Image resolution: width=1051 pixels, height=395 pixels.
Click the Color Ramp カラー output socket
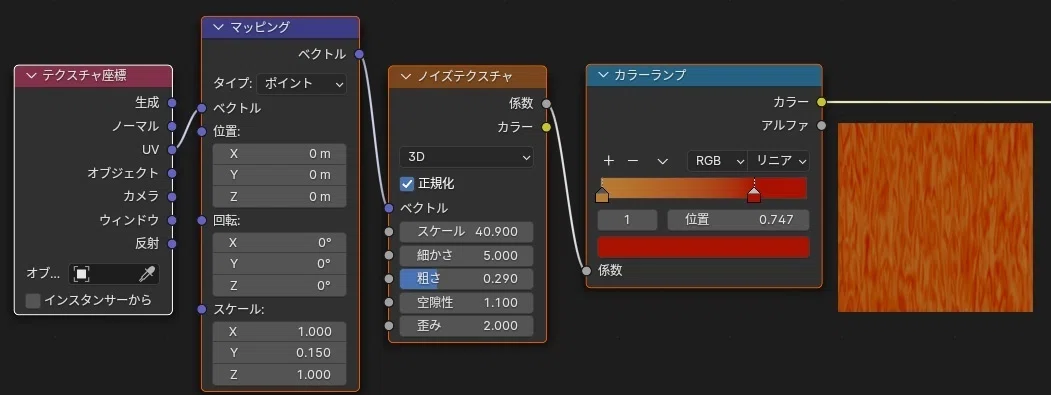822,102
